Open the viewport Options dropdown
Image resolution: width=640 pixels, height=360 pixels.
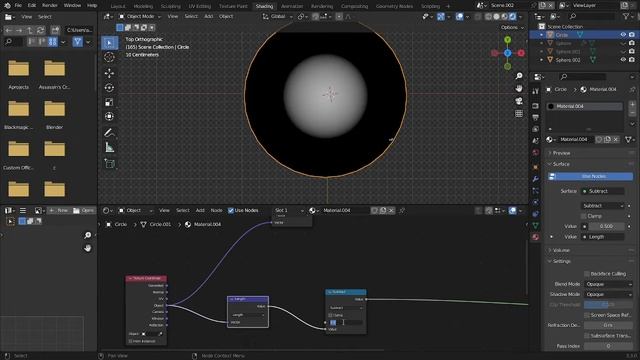pos(512,27)
